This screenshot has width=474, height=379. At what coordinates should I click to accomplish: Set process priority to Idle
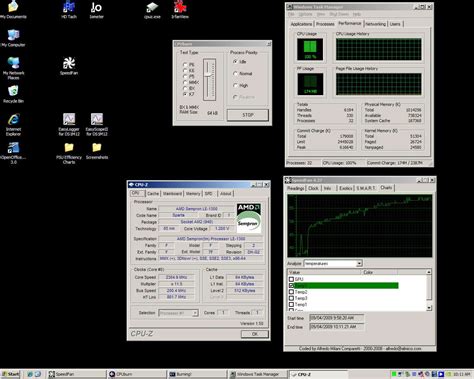[235, 62]
